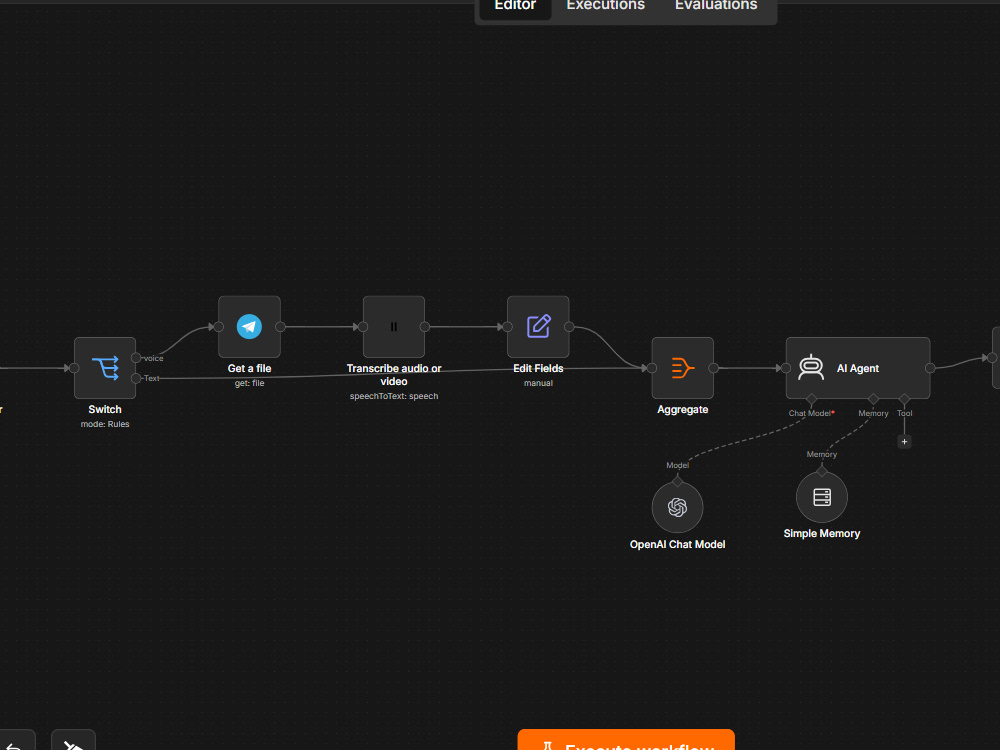Switch to the Executions tab

tap(605, 6)
